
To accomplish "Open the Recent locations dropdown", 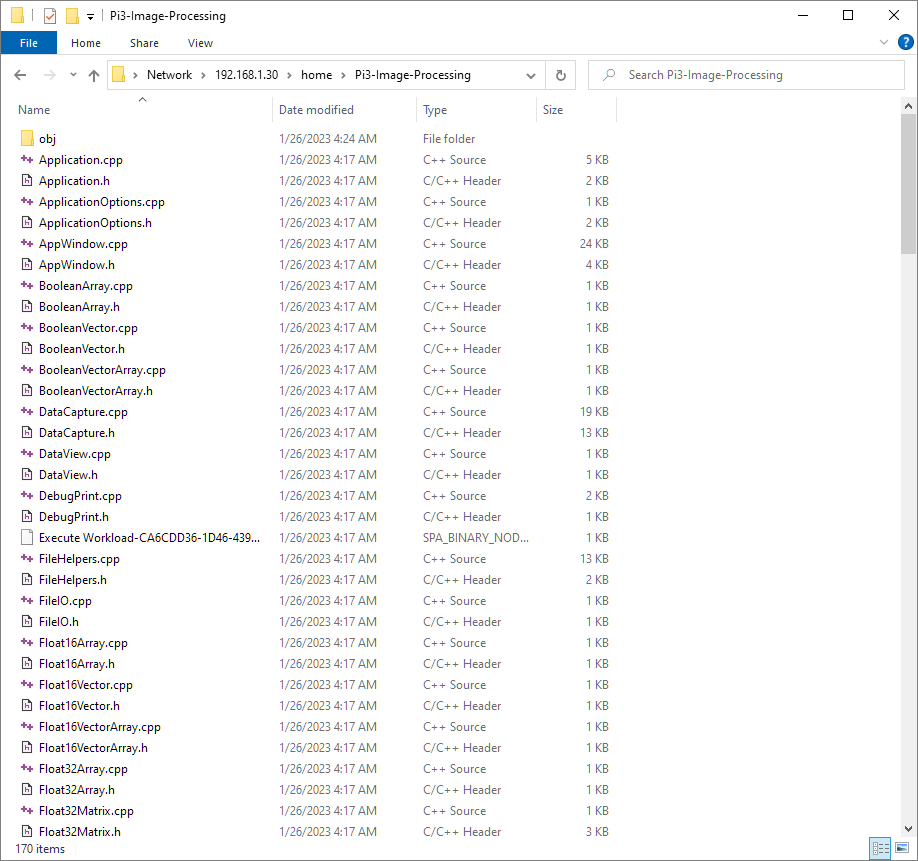I will point(73,75).
